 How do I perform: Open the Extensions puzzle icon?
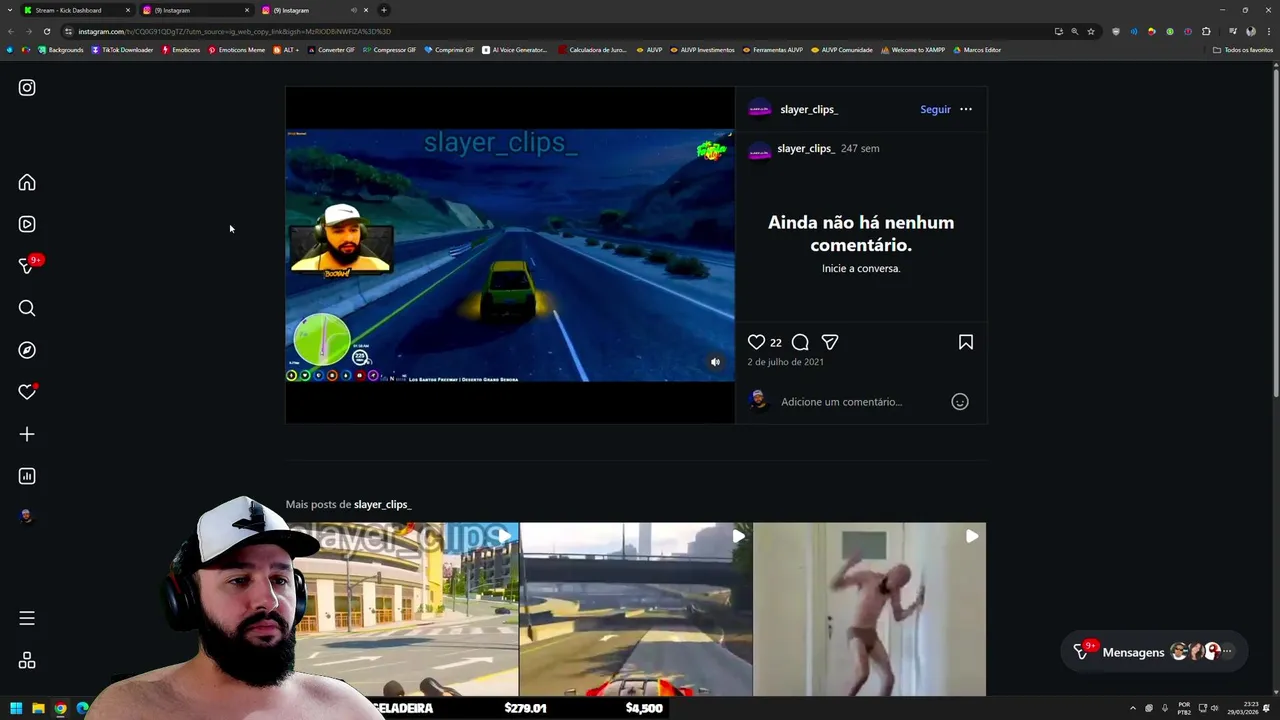pos(1206,31)
